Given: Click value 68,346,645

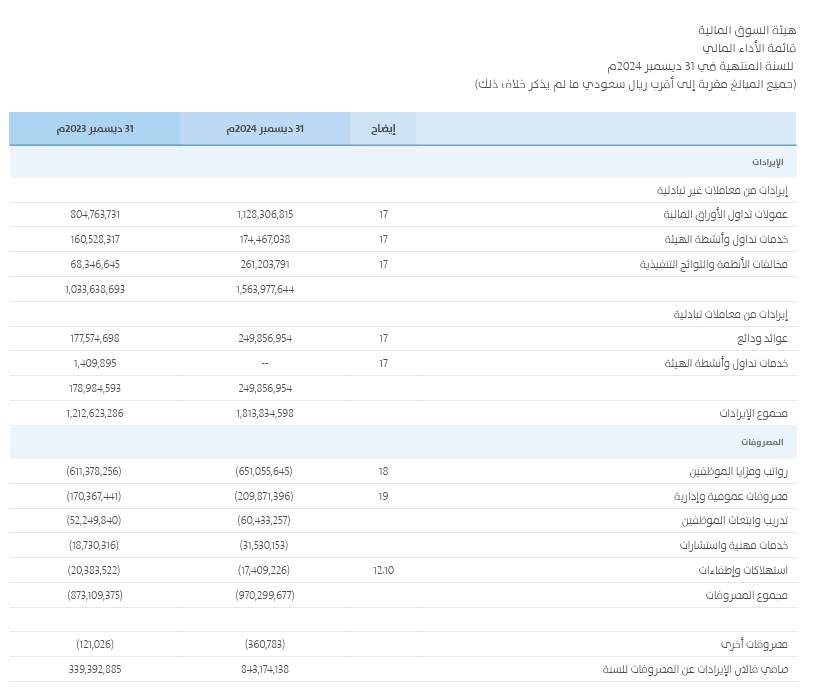Looking at the screenshot, I should click(95, 265).
